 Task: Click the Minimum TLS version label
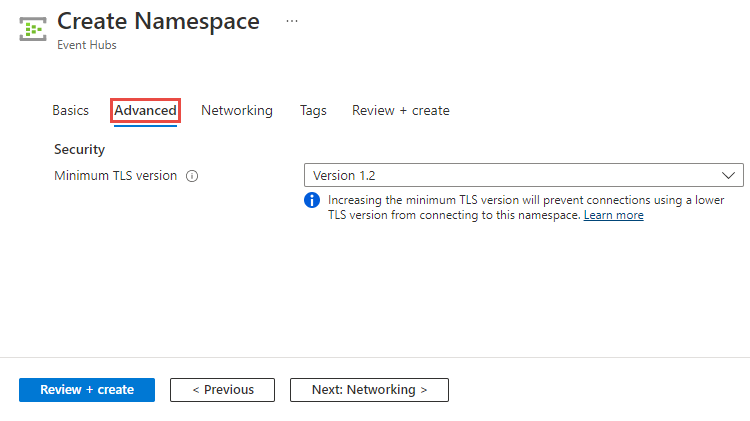click(x=115, y=176)
